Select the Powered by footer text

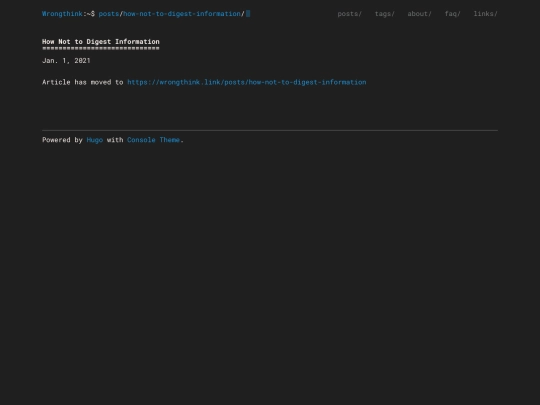coord(62,140)
